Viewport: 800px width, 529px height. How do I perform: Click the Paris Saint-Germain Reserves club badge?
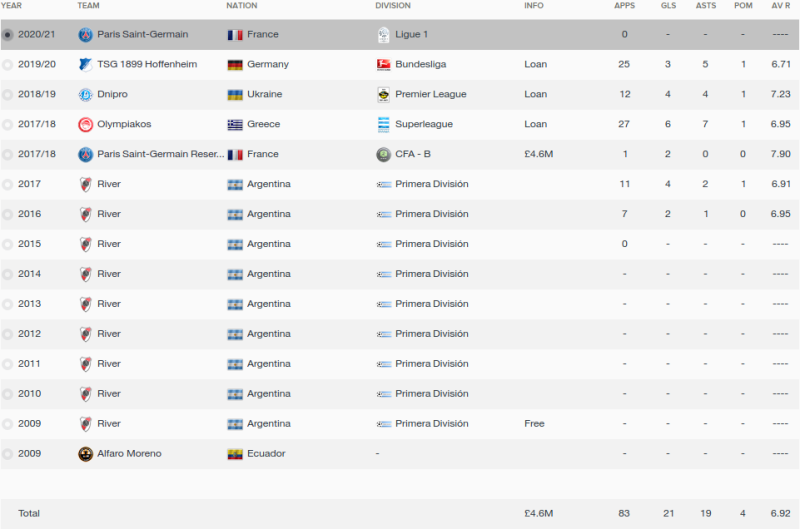tap(85, 155)
